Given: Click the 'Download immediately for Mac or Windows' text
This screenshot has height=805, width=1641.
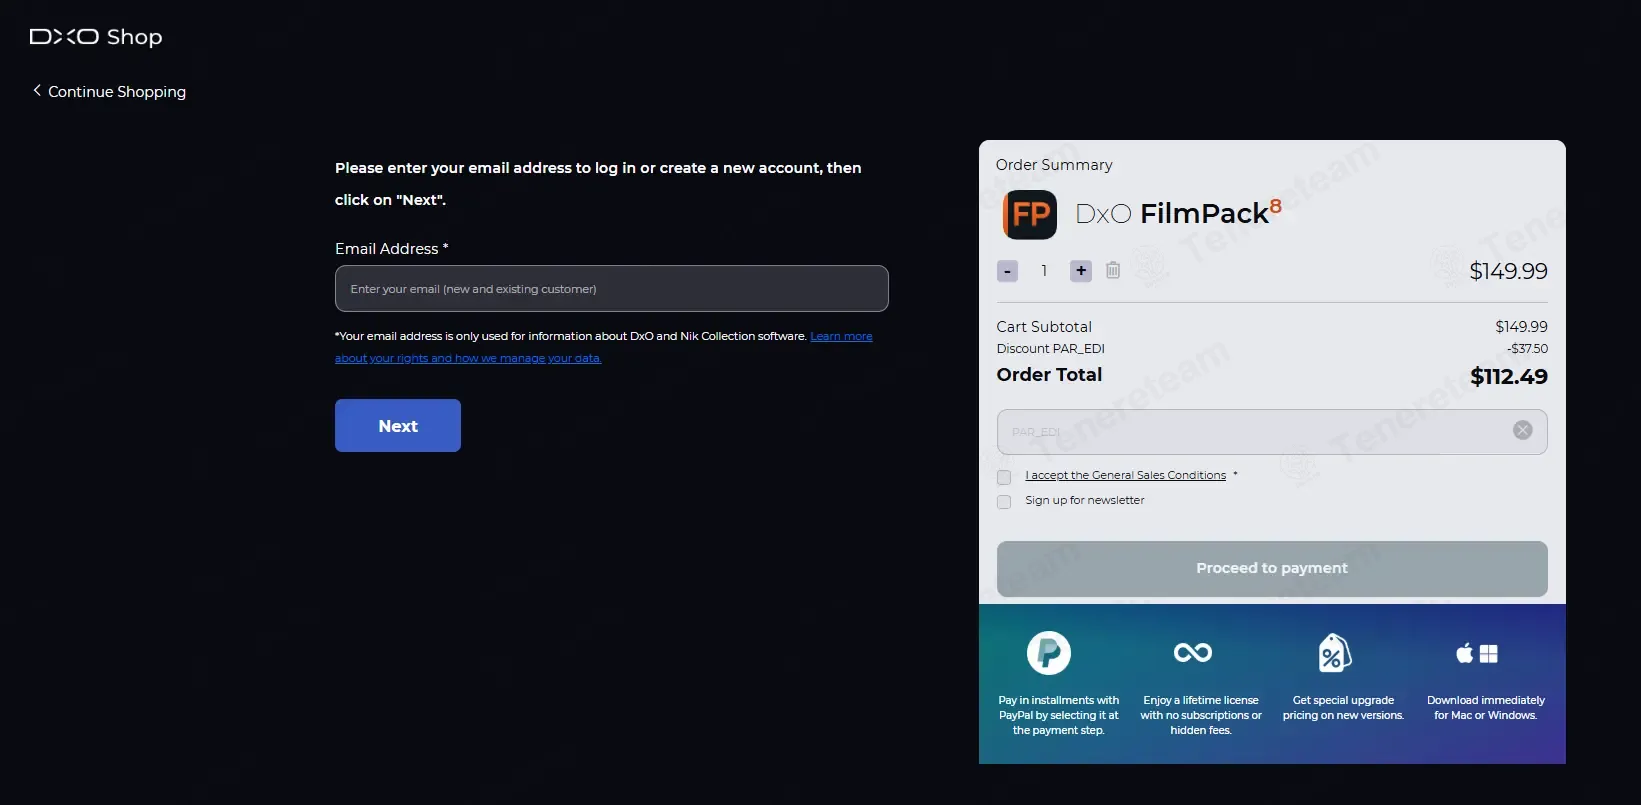Looking at the screenshot, I should (1486, 707).
